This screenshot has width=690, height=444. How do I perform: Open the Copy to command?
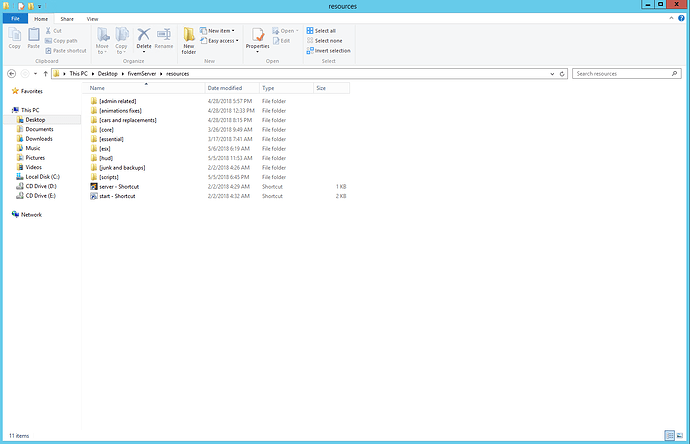[x=121, y=40]
